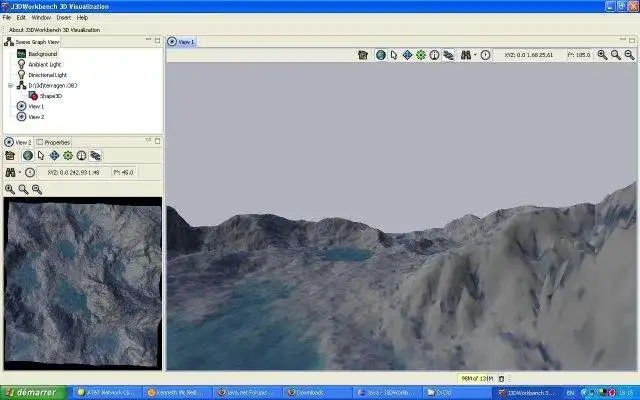
Task: Open the File menu
Action: click(x=7, y=18)
